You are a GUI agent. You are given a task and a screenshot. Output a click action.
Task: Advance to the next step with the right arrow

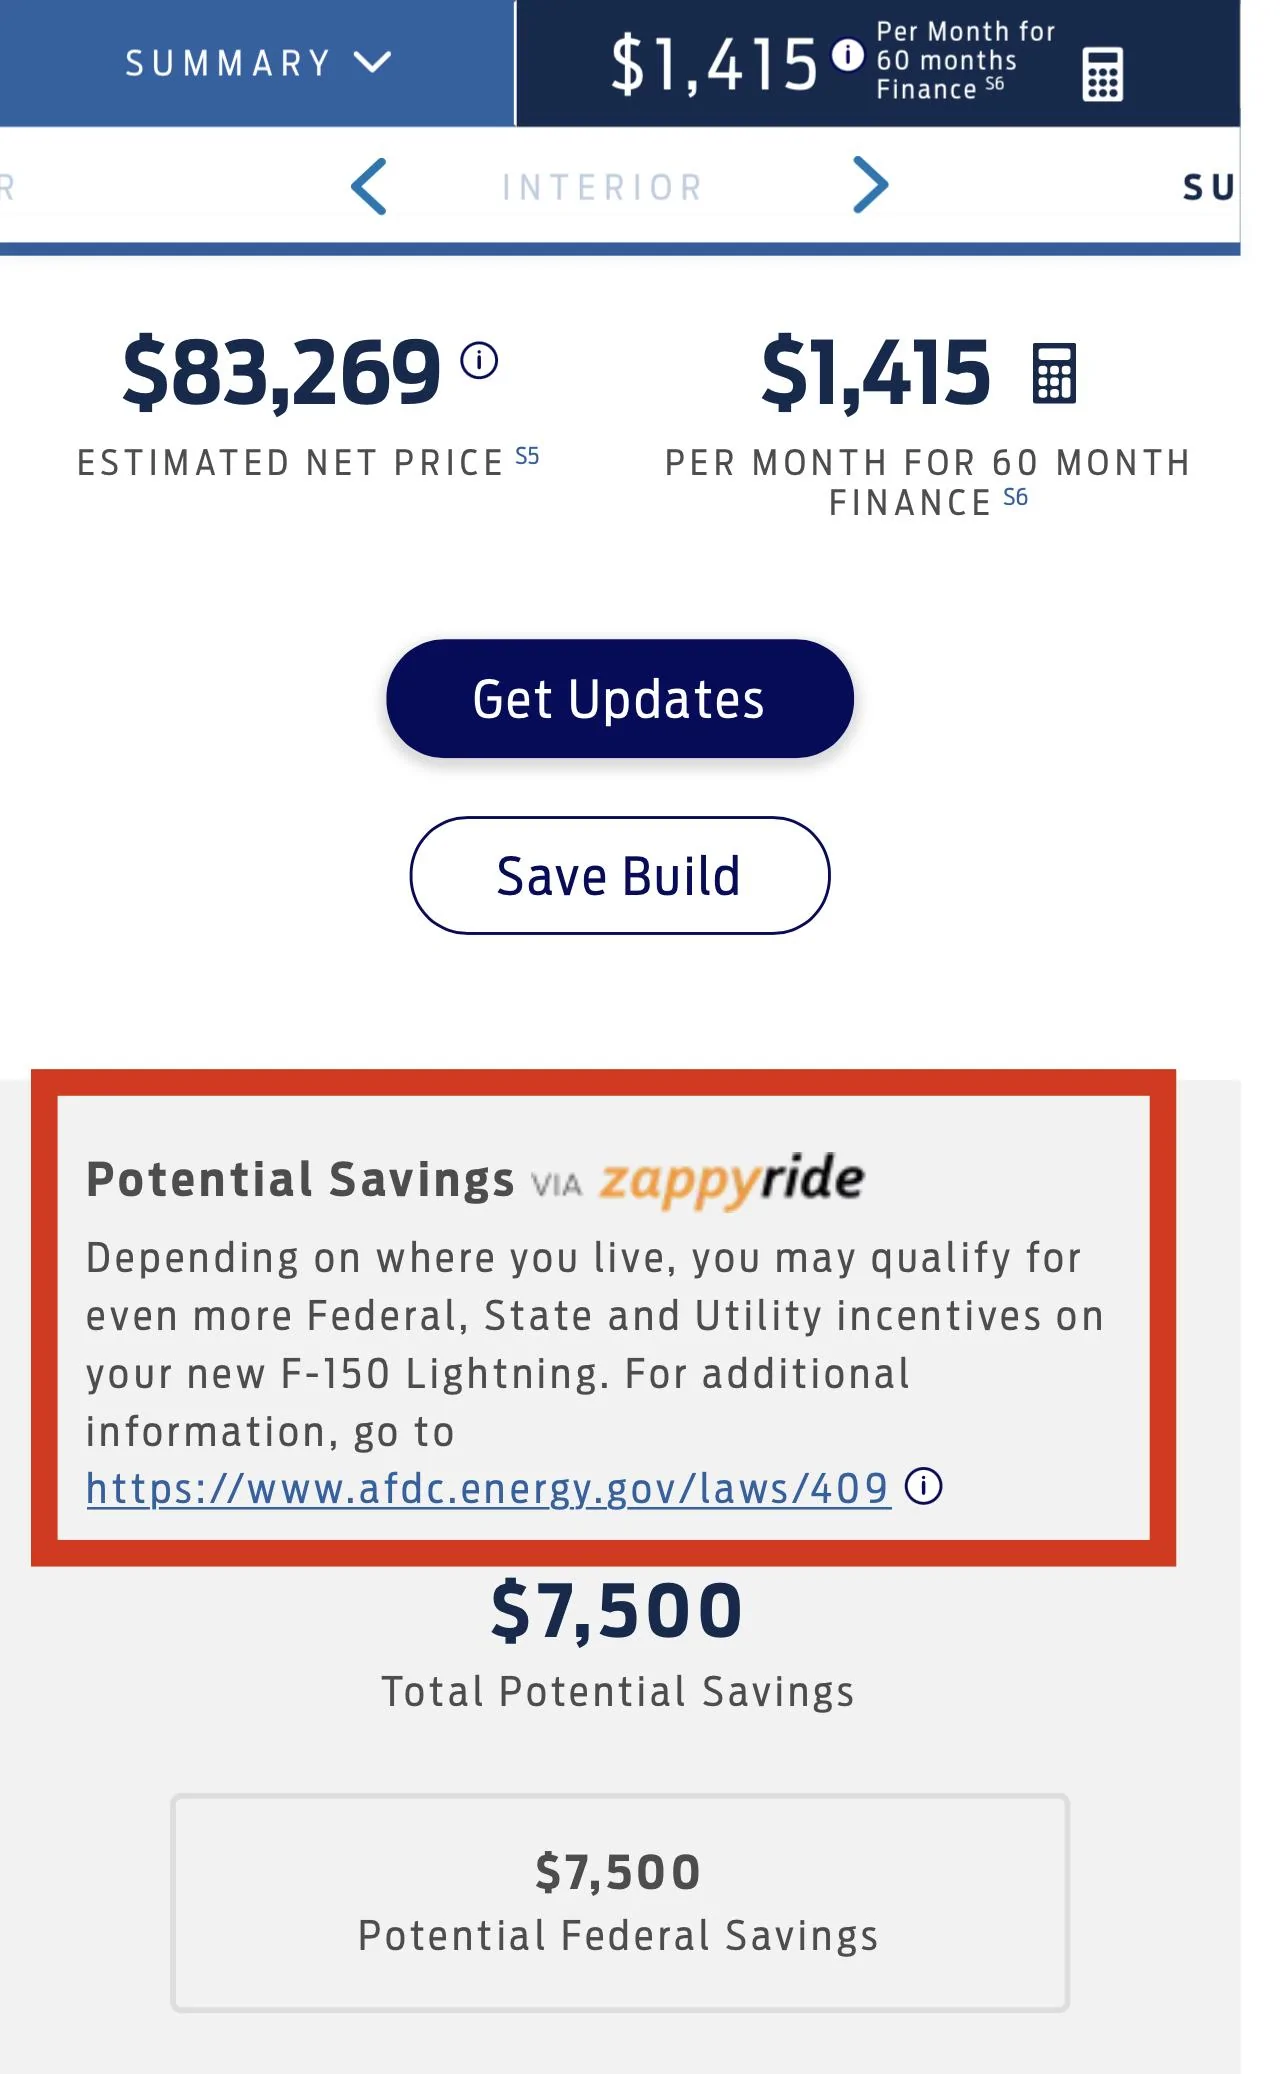click(x=870, y=185)
